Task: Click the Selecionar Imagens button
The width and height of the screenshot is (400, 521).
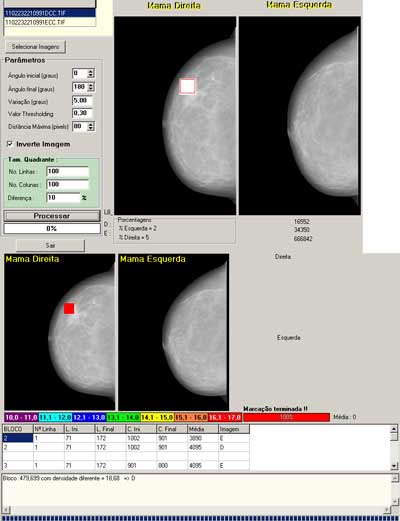Action: click(35, 47)
